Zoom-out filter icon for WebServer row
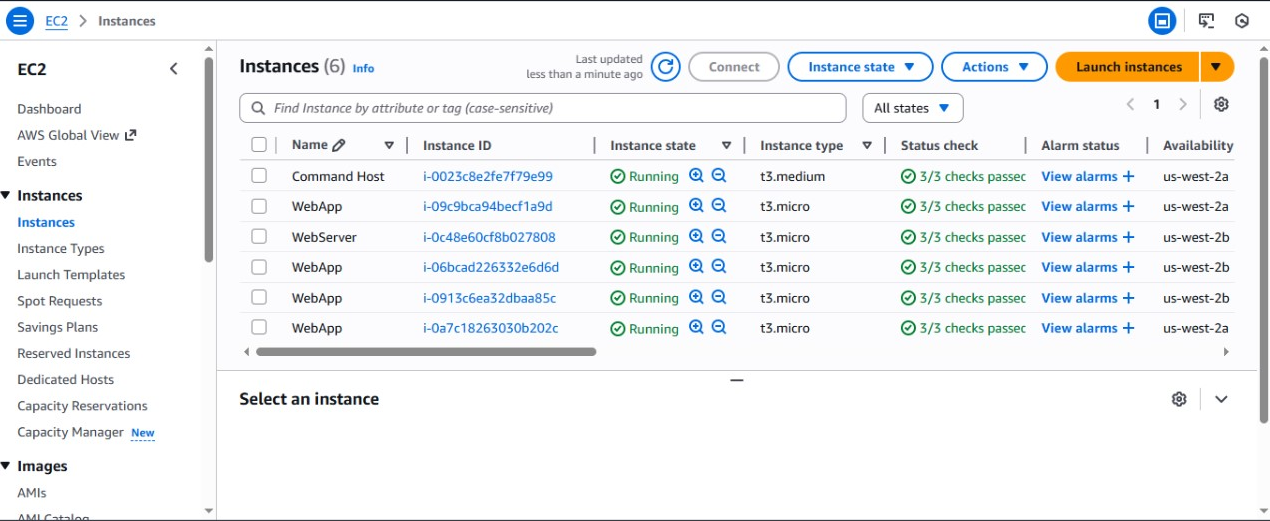The width and height of the screenshot is (1270, 521). (x=719, y=237)
